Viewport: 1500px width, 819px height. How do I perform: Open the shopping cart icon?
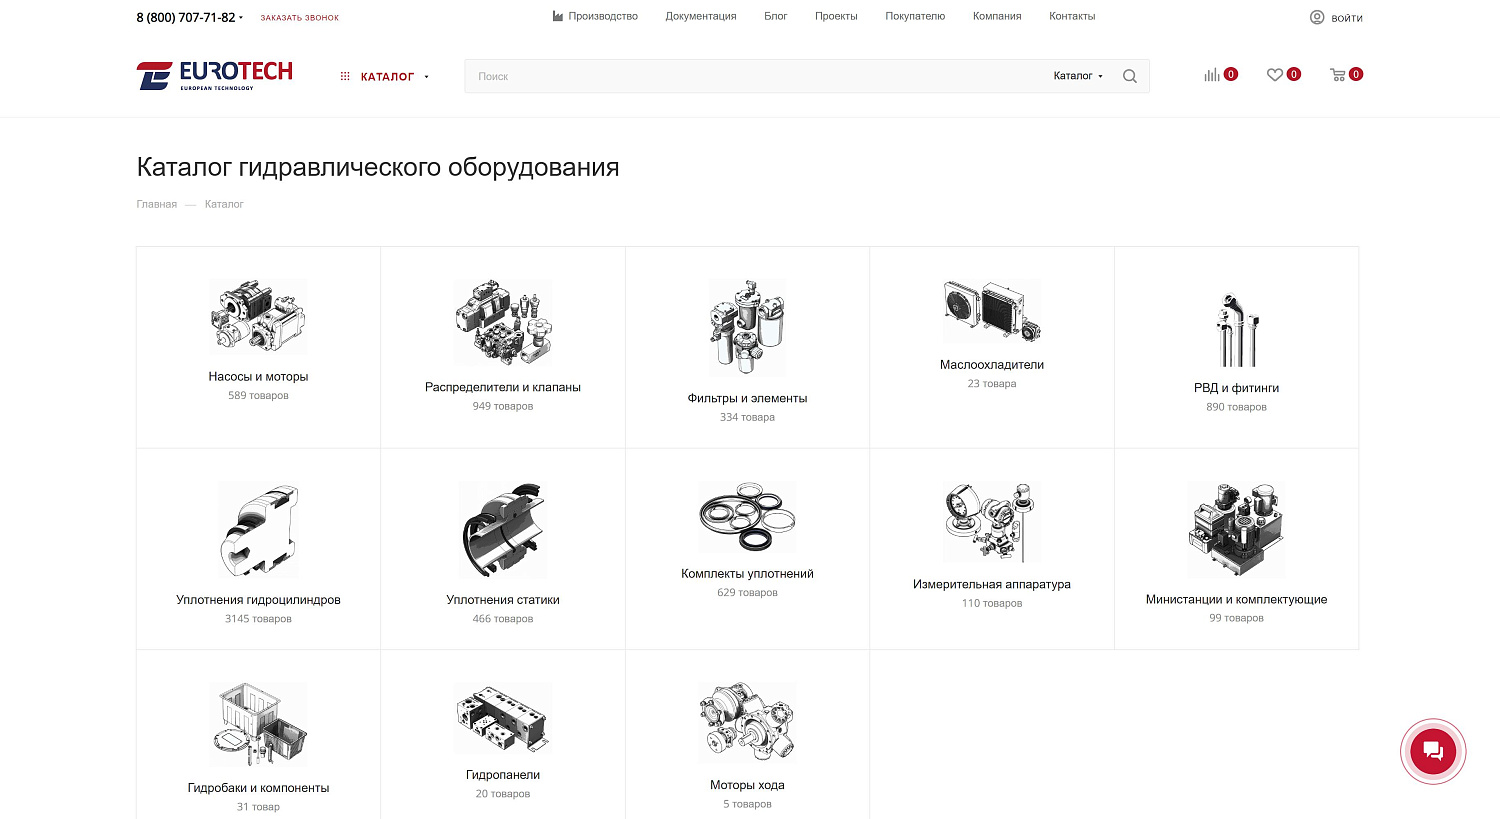pyautogui.click(x=1337, y=75)
